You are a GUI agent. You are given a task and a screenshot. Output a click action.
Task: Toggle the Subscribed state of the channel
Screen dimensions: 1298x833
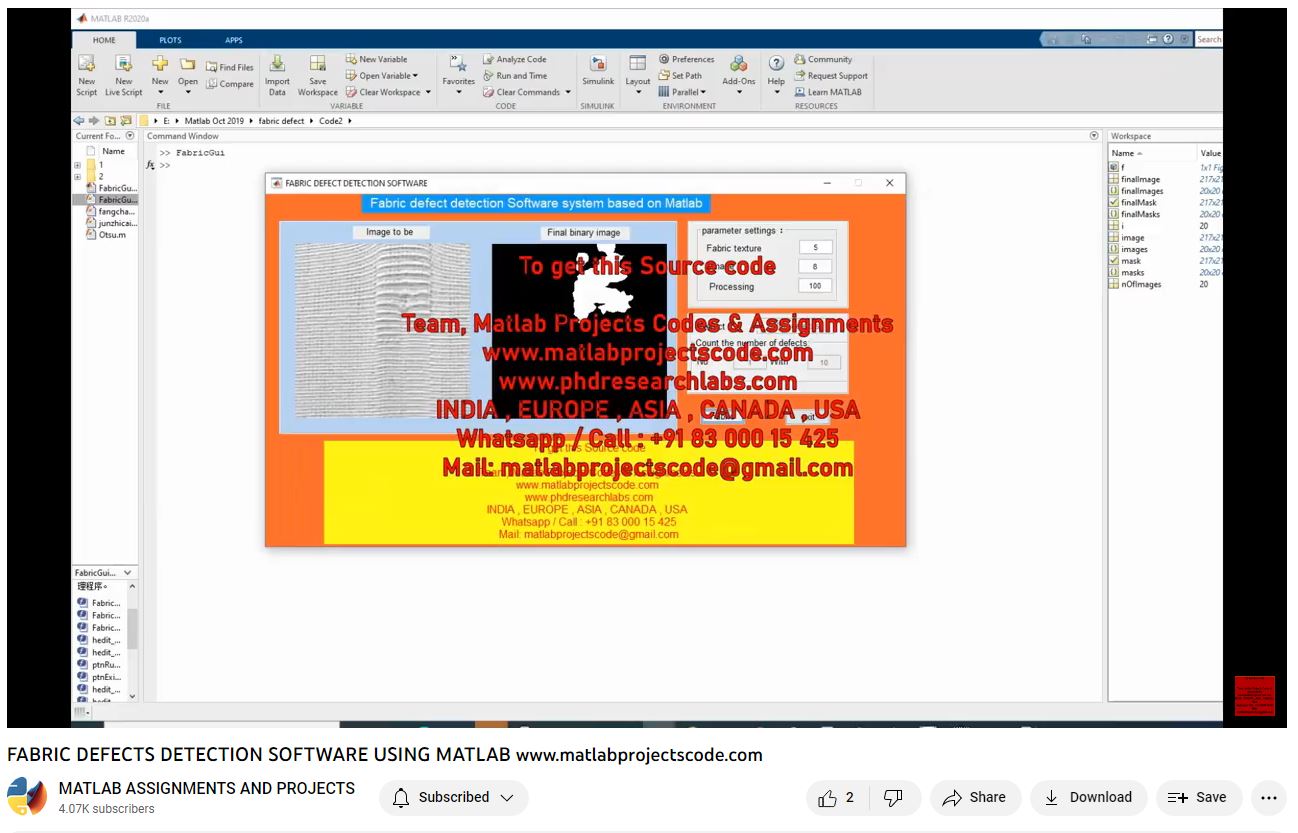point(453,797)
